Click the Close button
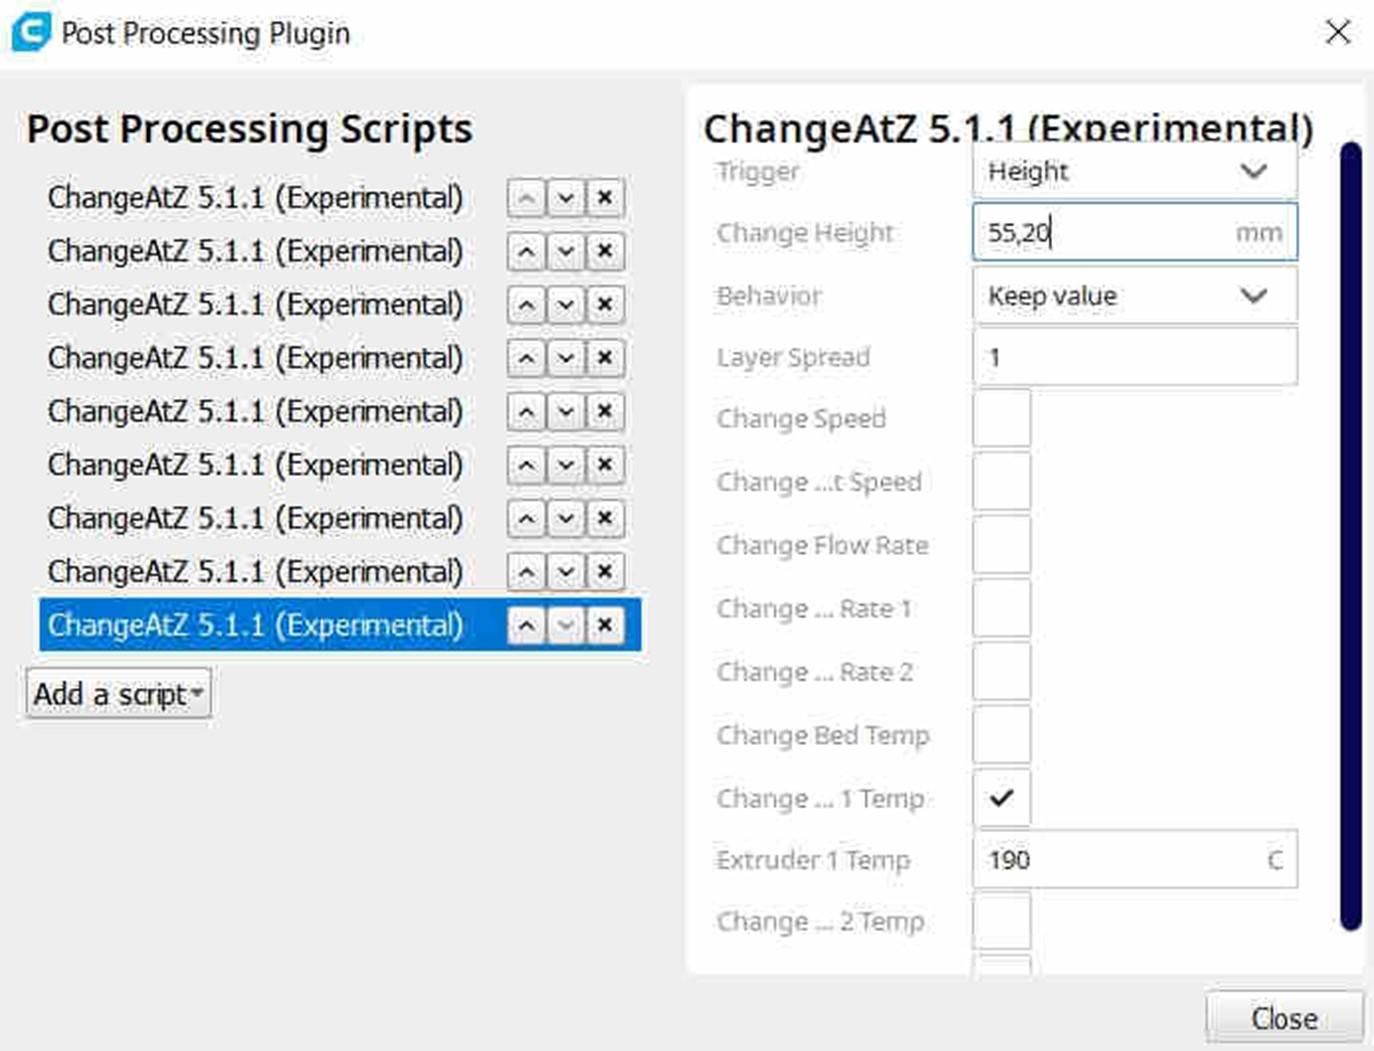Image resolution: width=1374 pixels, height=1051 pixels. [x=1284, y=1018]
